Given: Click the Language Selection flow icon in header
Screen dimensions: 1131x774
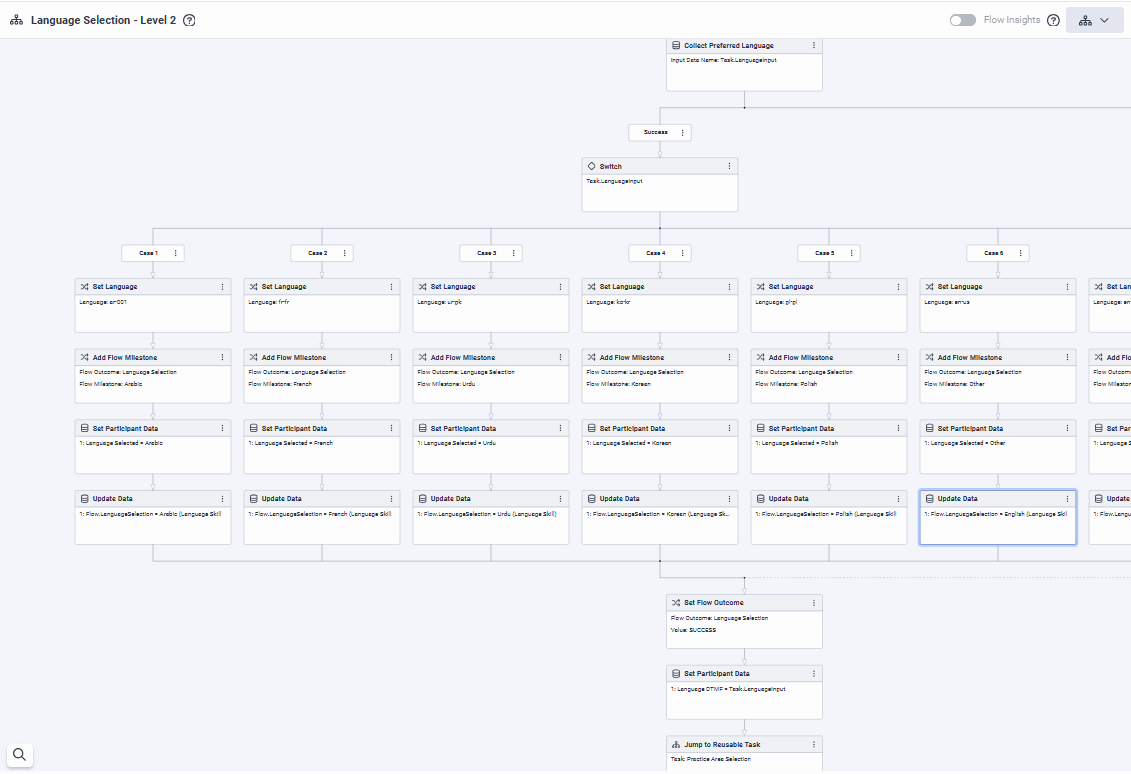Looking at the screenshot, I should click(16, 20).
